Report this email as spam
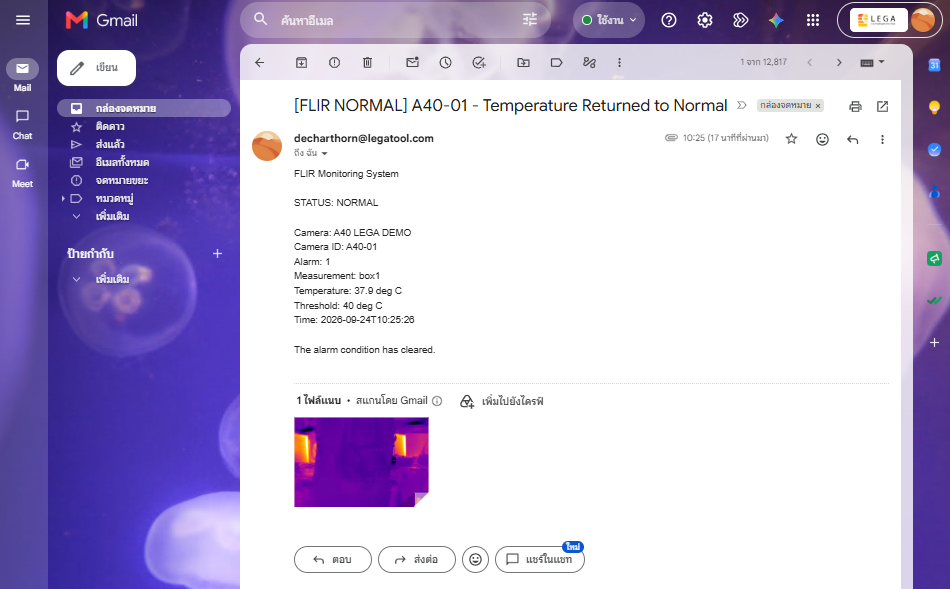The width and height of the screenshot is (950, 589). point(334,62)
